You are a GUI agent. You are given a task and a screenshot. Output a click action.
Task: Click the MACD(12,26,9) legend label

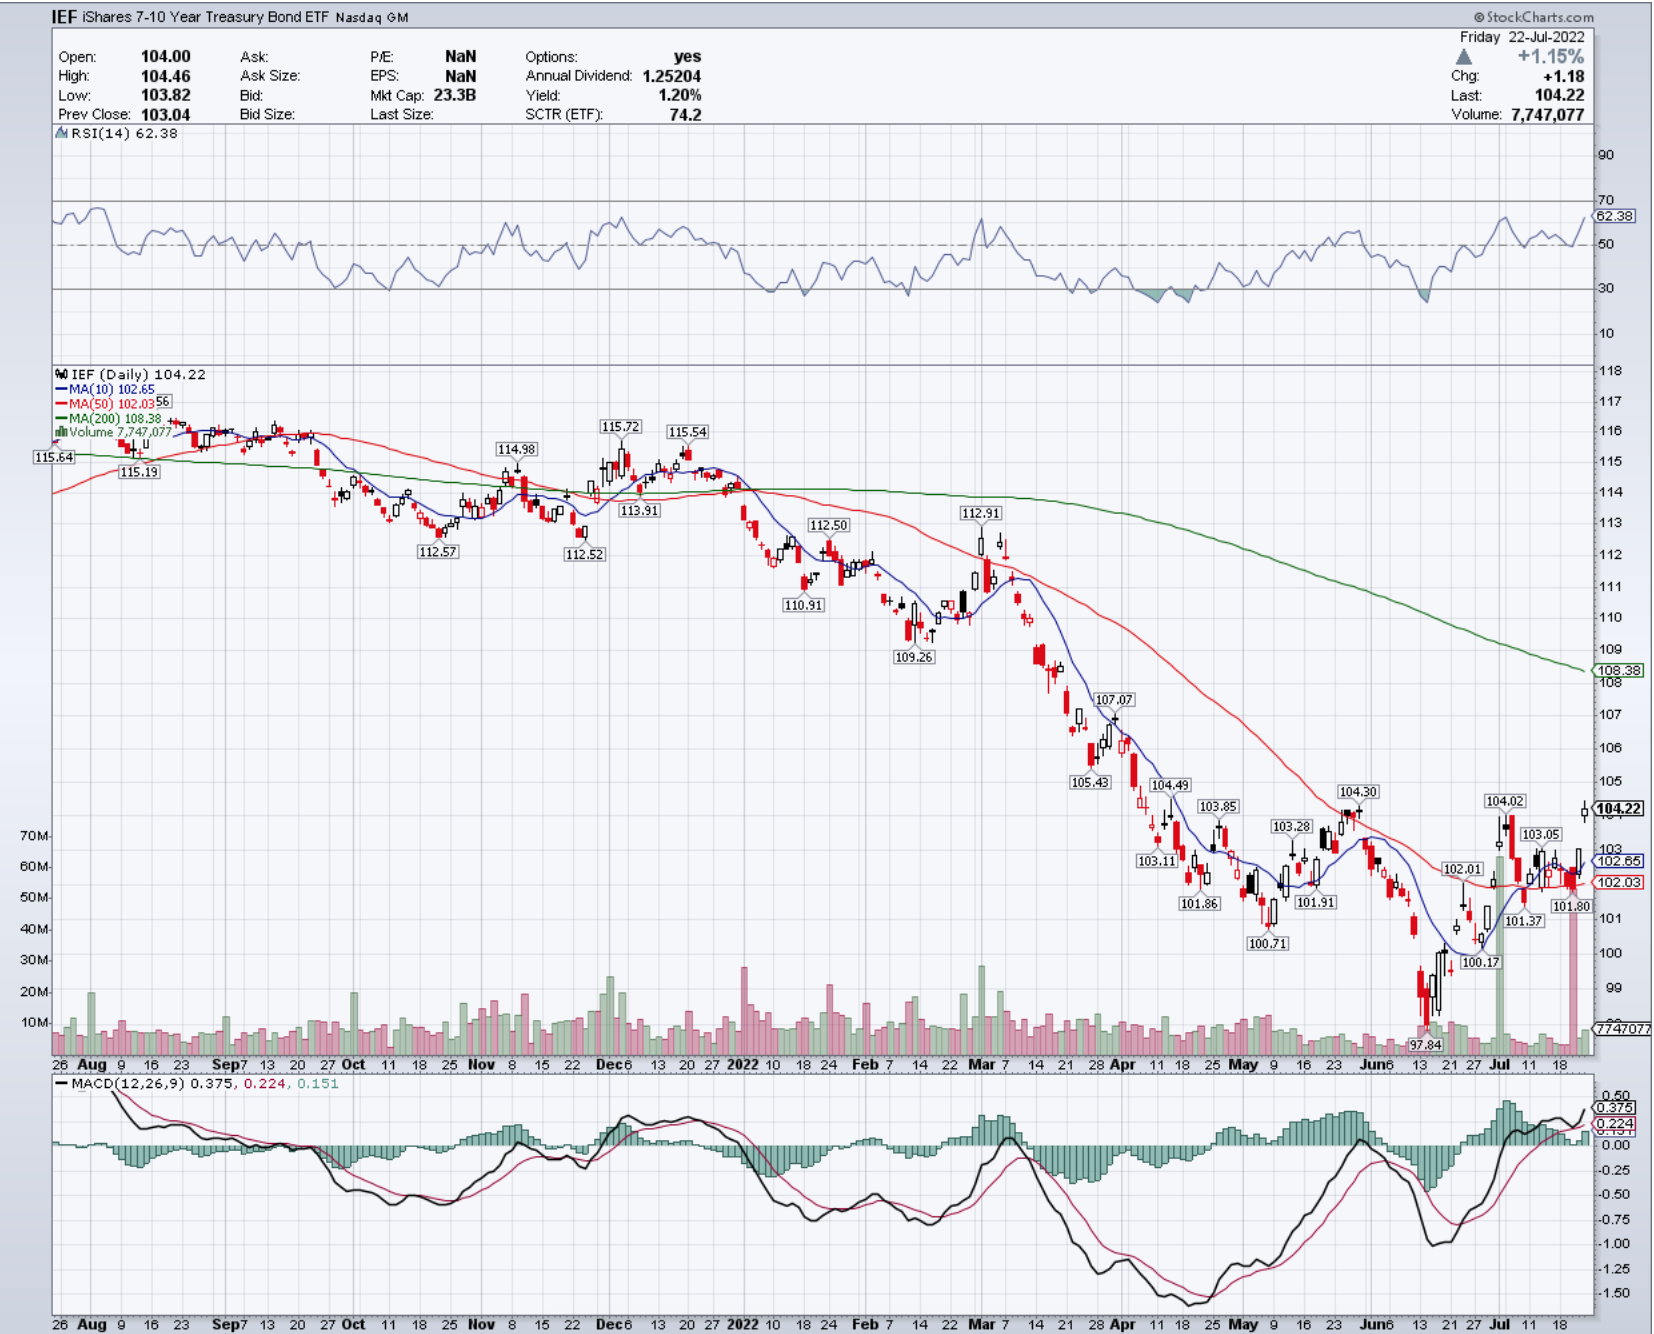[x=121, y=1083]
